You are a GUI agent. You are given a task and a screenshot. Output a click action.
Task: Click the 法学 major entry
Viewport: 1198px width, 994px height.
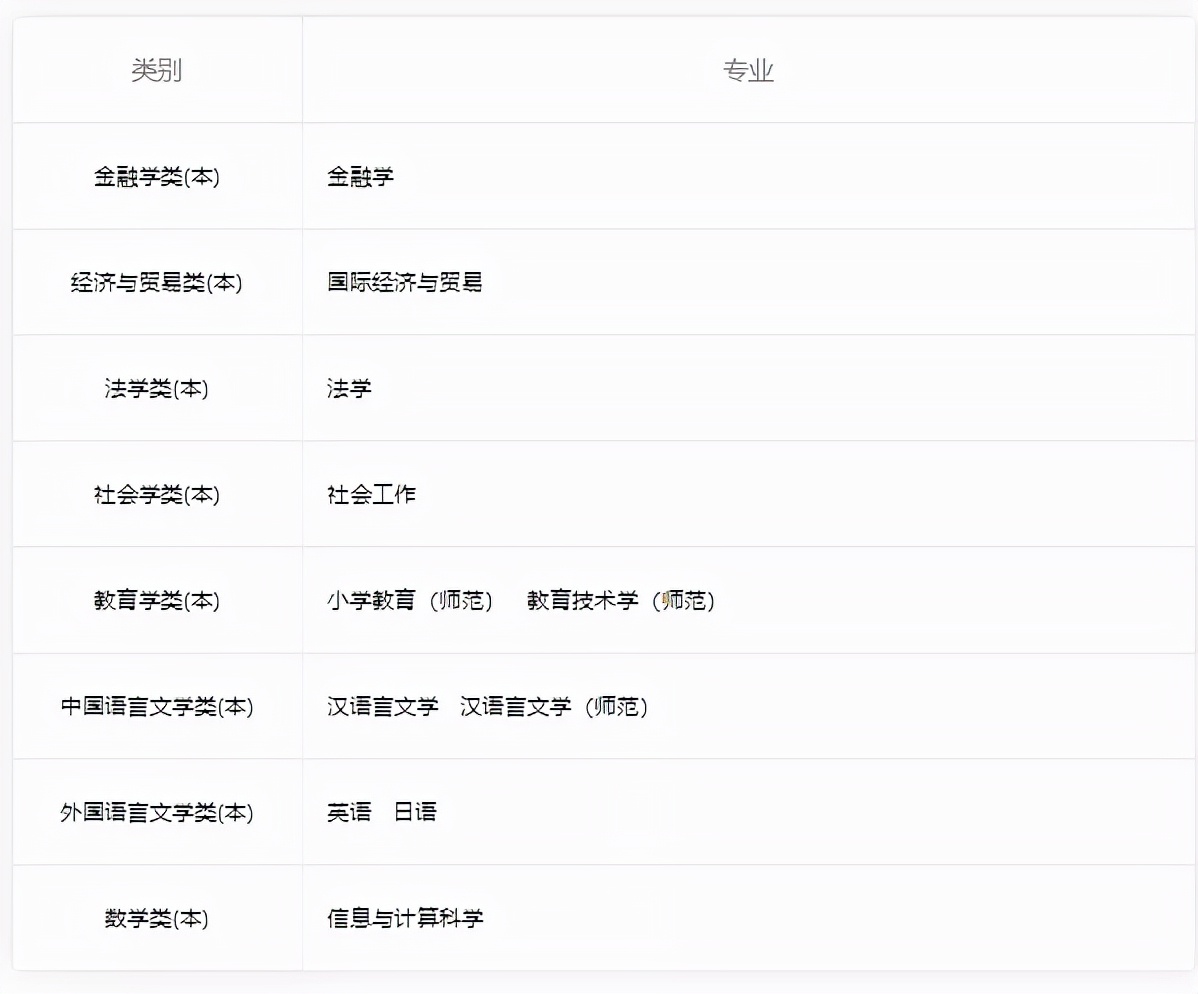point(347,388)
